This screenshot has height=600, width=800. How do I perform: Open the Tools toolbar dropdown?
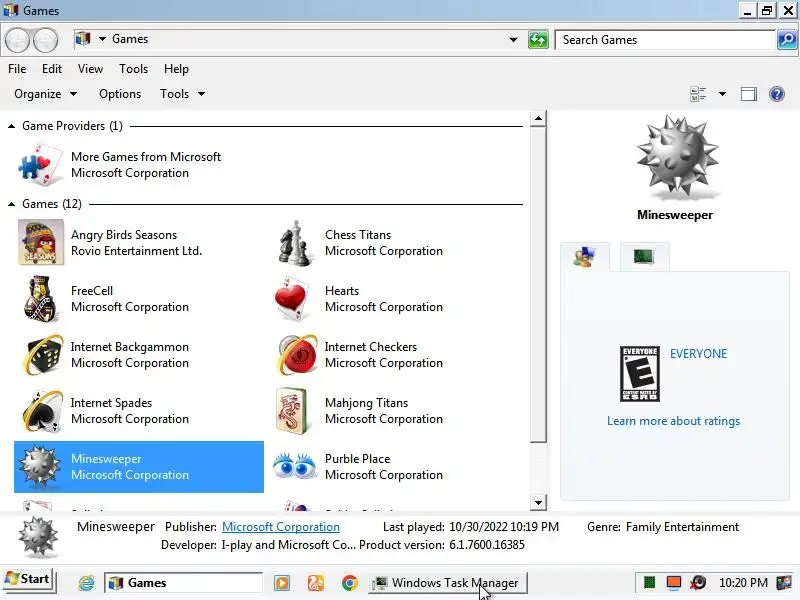[x=182, y=94]
